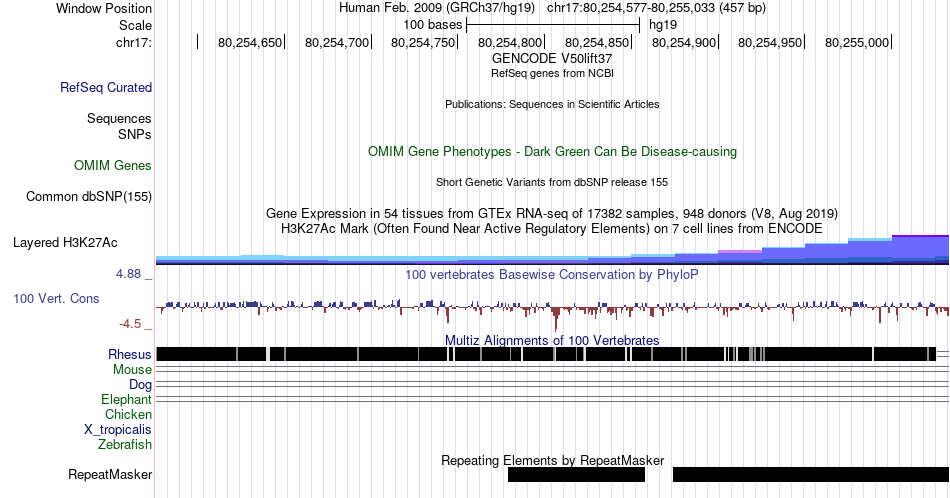Click the chr17: base position label
Image resolution: width=950 pixels, height=498 pixels.
coord(133,42)
